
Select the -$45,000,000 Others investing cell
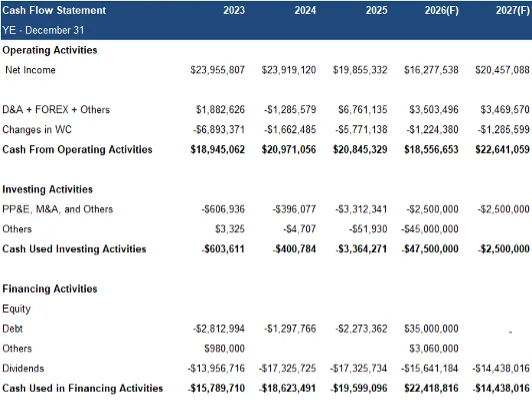(430, 229)
